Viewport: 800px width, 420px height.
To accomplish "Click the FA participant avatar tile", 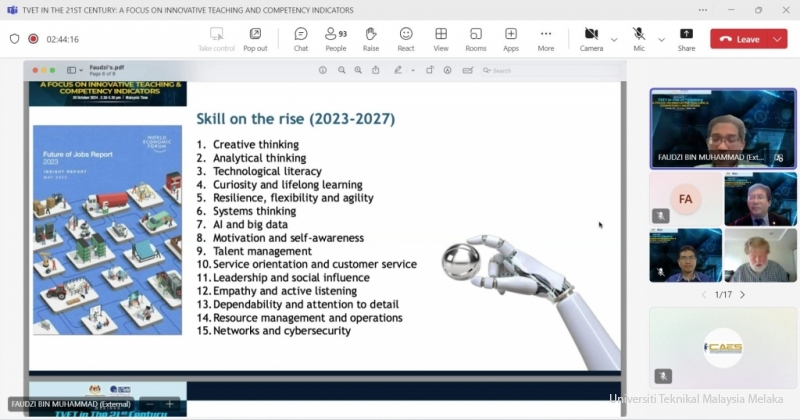I will (685, 199).
